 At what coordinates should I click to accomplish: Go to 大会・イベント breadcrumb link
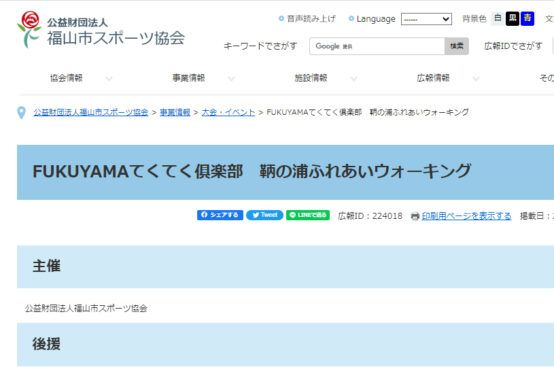[x=228, y=112]
